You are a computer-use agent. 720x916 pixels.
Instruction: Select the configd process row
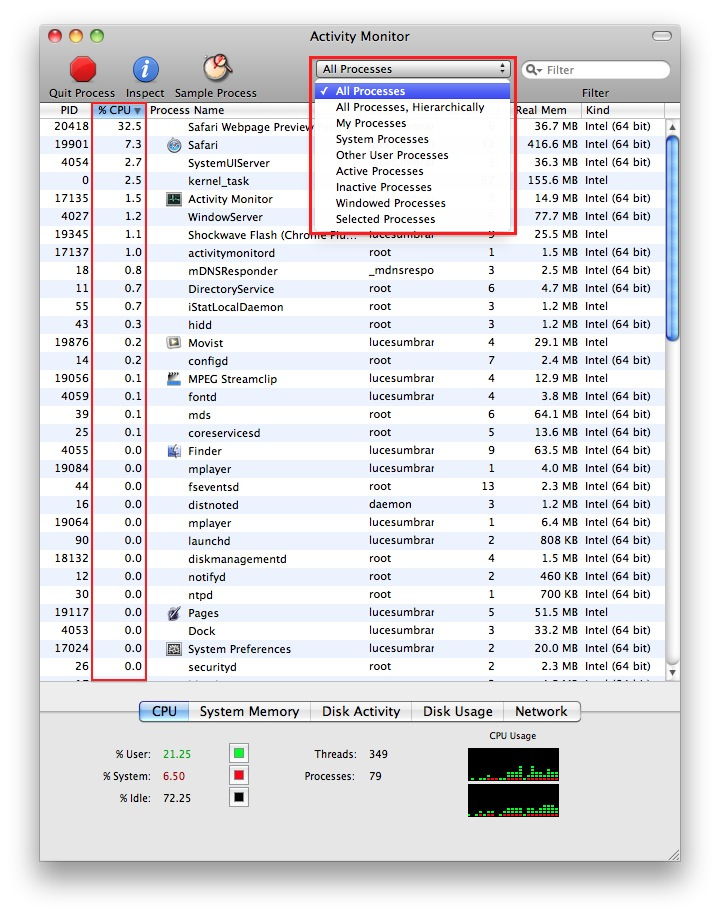pyautogui.click(x=352, y=361)
